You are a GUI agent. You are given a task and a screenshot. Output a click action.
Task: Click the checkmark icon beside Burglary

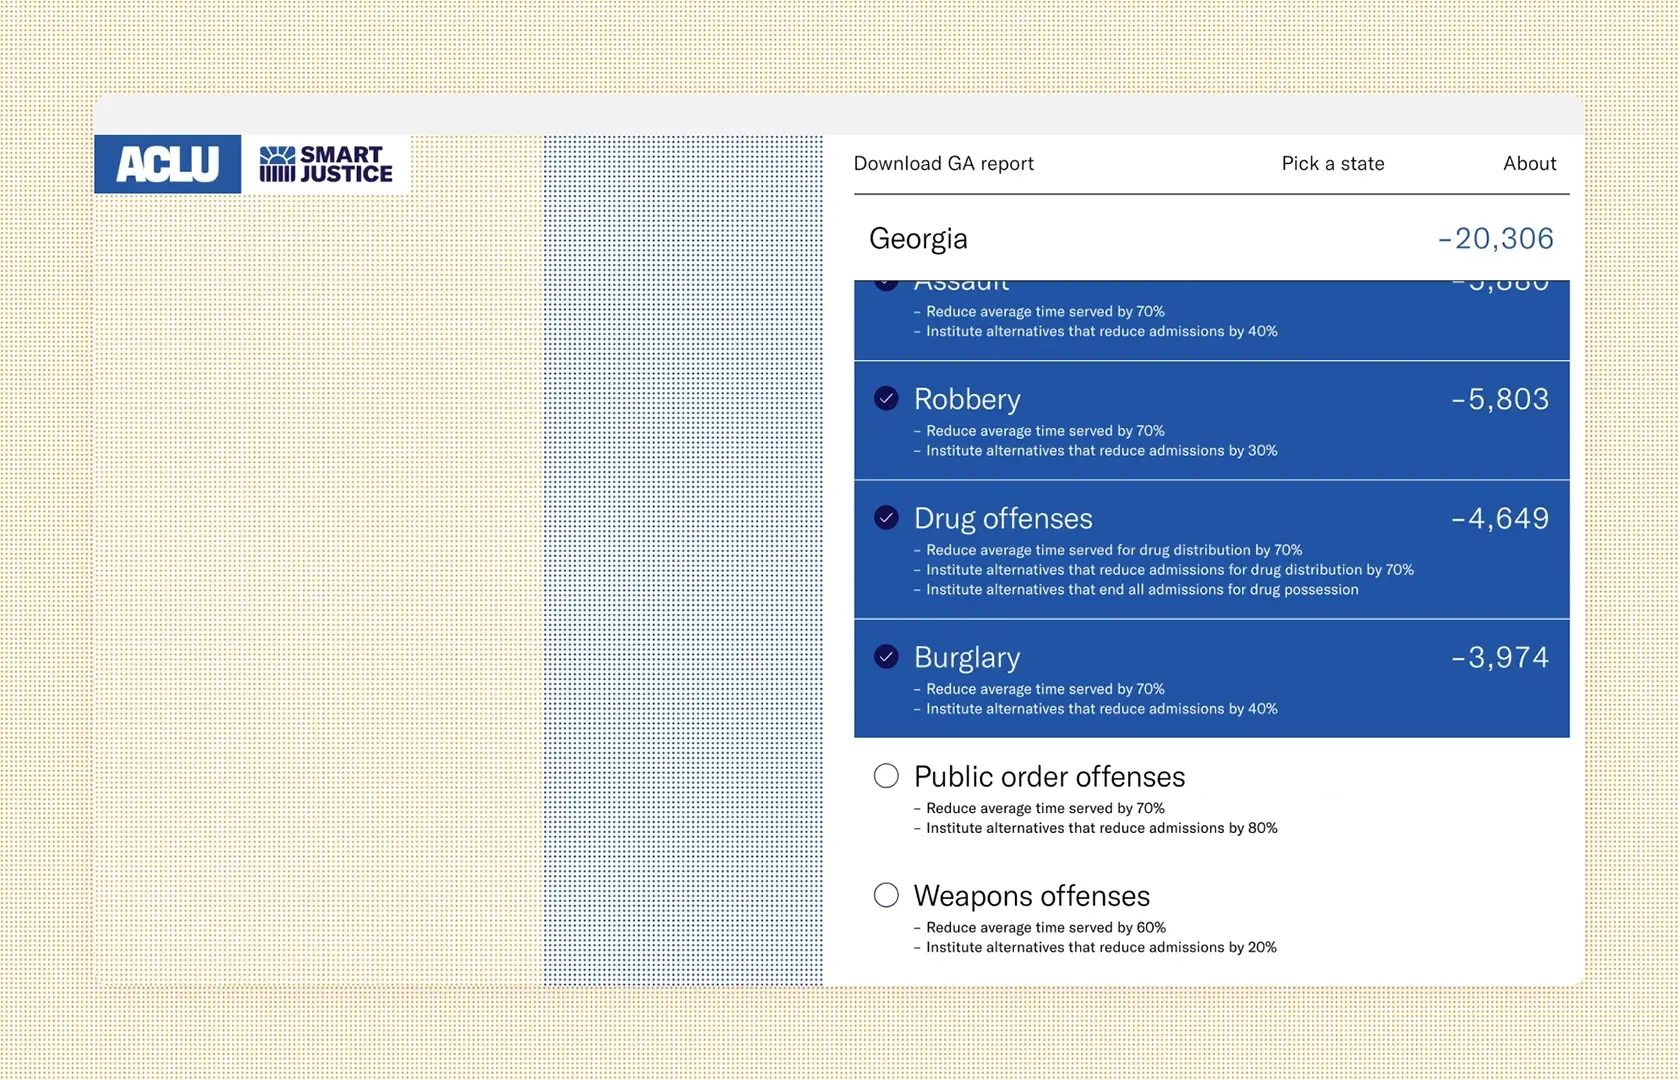click(x=886, y=657)
